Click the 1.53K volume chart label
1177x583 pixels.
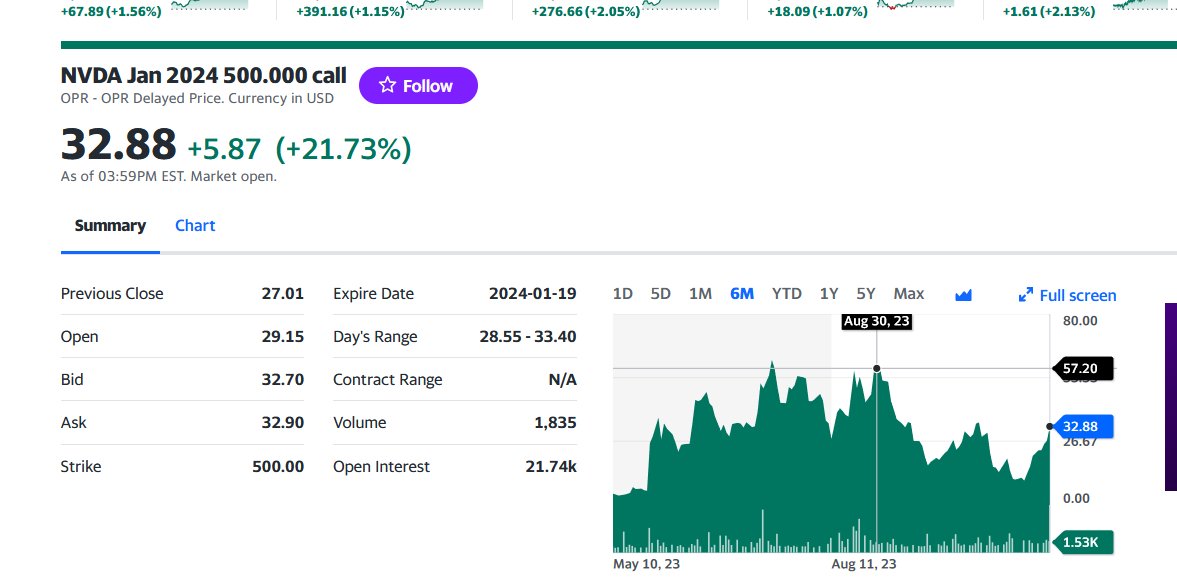tap(1083, 542)
